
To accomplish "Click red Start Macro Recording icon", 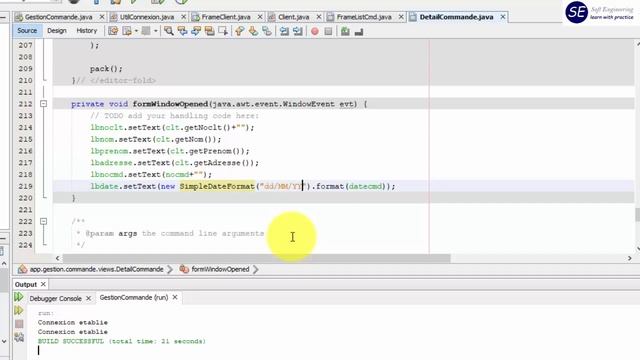I will pyautogui.click(x=315, y=31).
